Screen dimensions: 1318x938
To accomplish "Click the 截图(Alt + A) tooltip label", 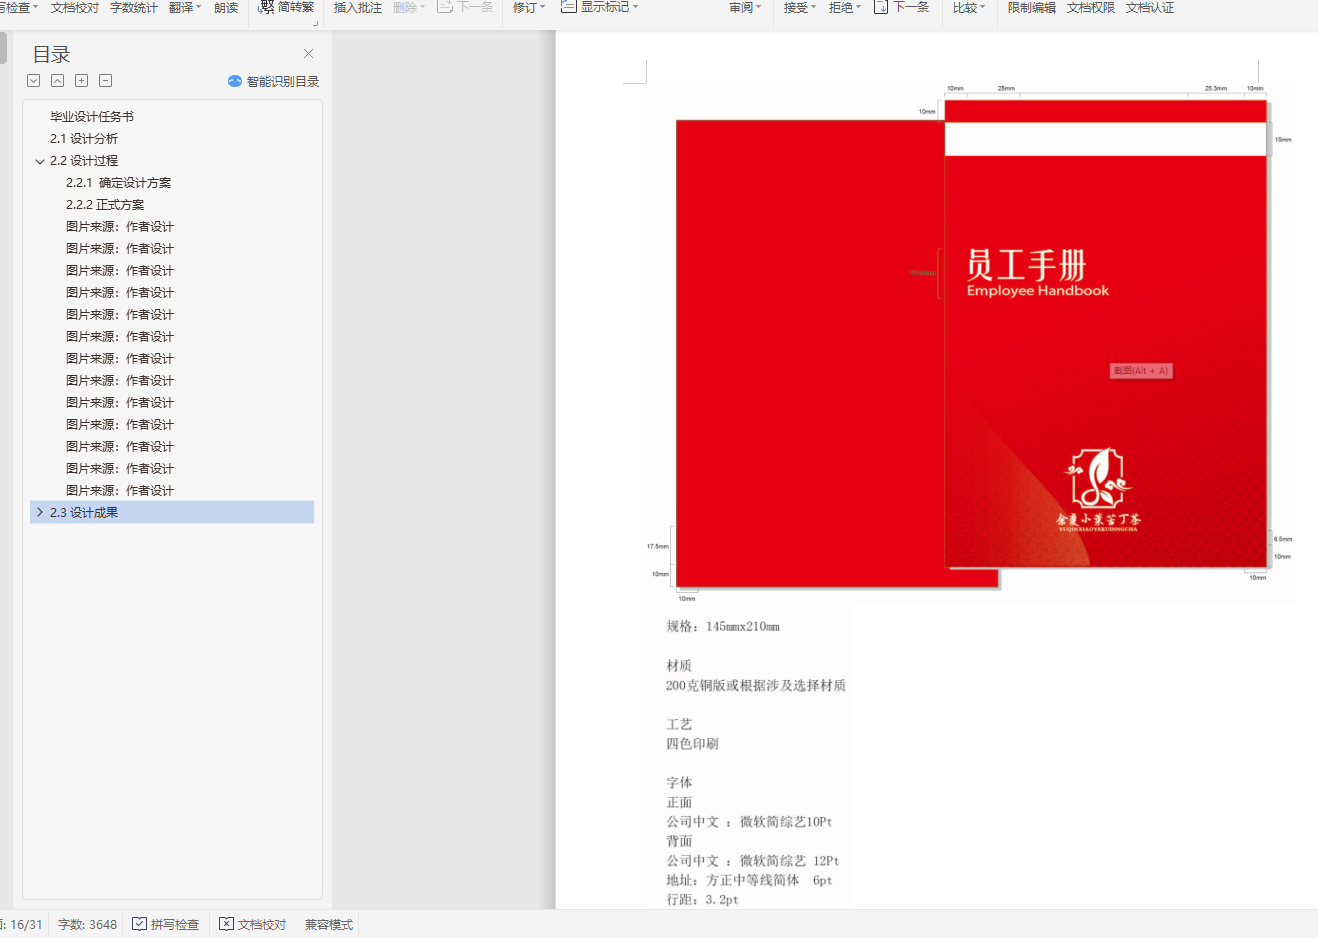I will coord(1141,371).
